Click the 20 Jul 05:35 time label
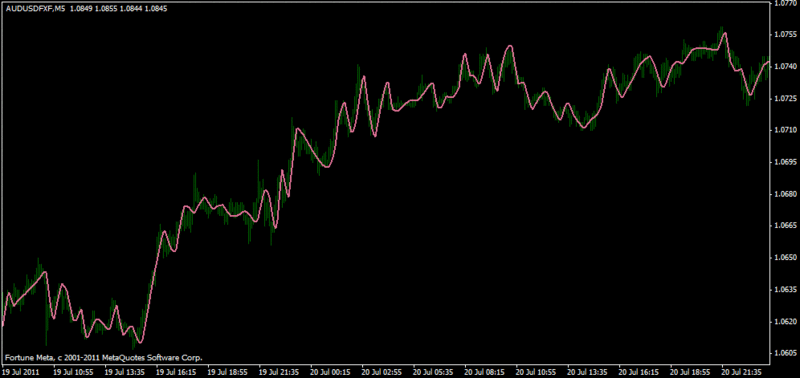800x378 pixels. [x=433, y=372]
